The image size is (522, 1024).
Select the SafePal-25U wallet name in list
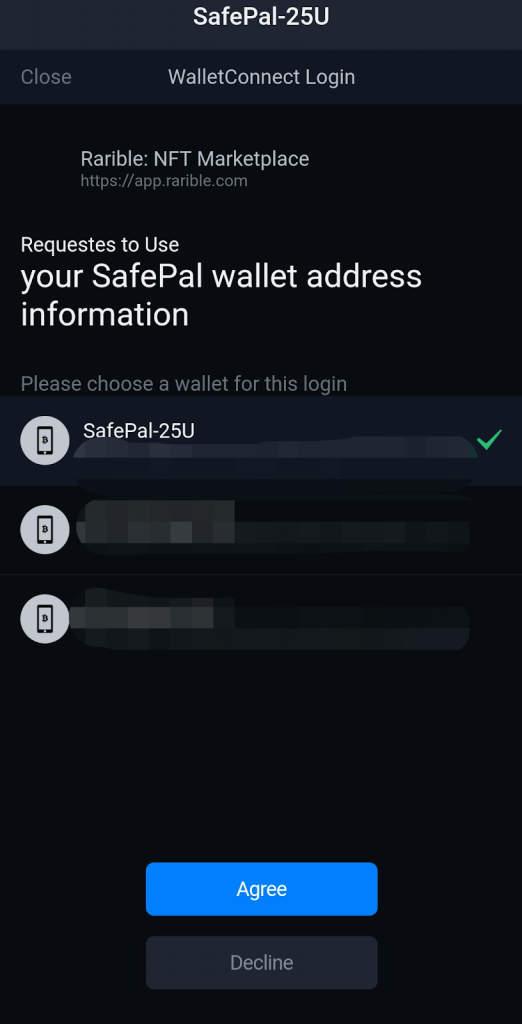point(139,430)
